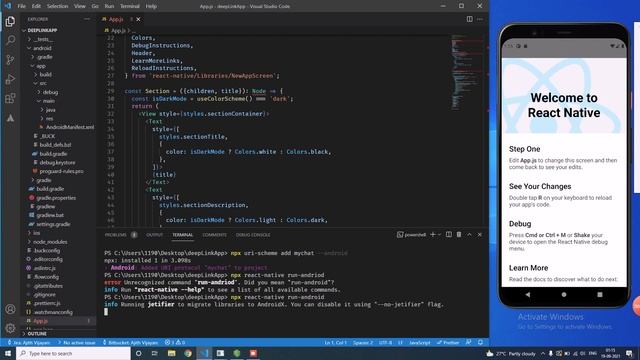Open the Manage gear icon
640x360 pixels.
click(x=10, y=328)
